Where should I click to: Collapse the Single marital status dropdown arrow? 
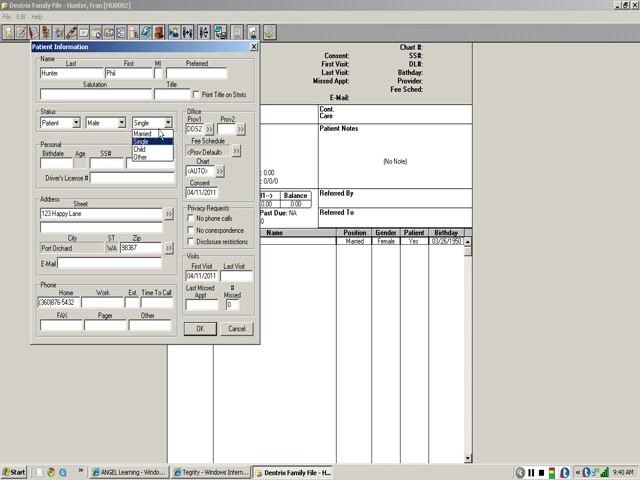tap(168, 122)
